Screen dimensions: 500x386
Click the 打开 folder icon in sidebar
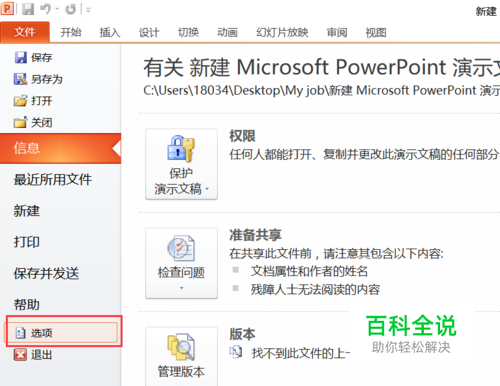[x=20, y=101]
